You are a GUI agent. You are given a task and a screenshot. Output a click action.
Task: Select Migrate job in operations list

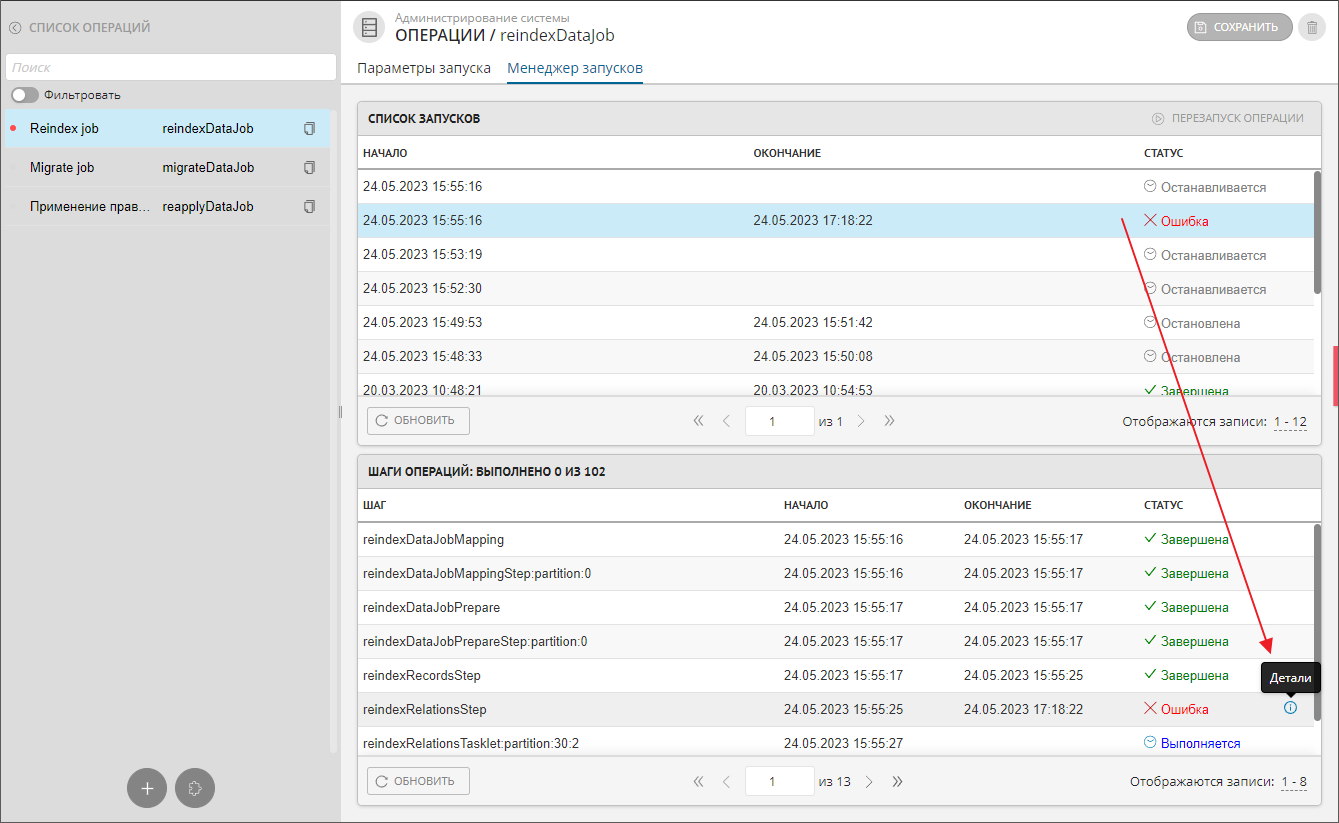click(x=62, y=167)
